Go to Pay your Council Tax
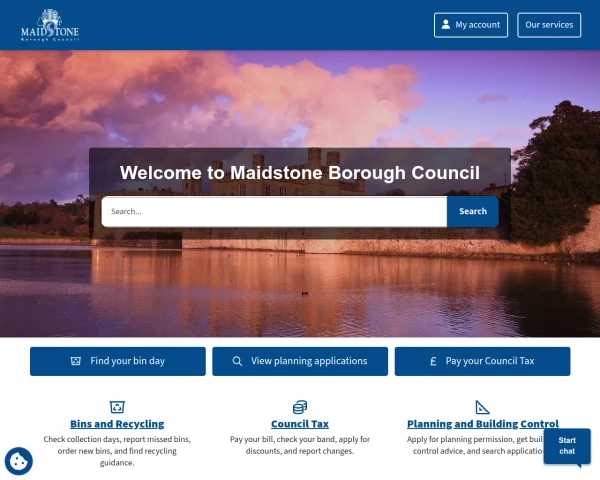The height and width of the screenshot is (480, 600). click(482, 361)
